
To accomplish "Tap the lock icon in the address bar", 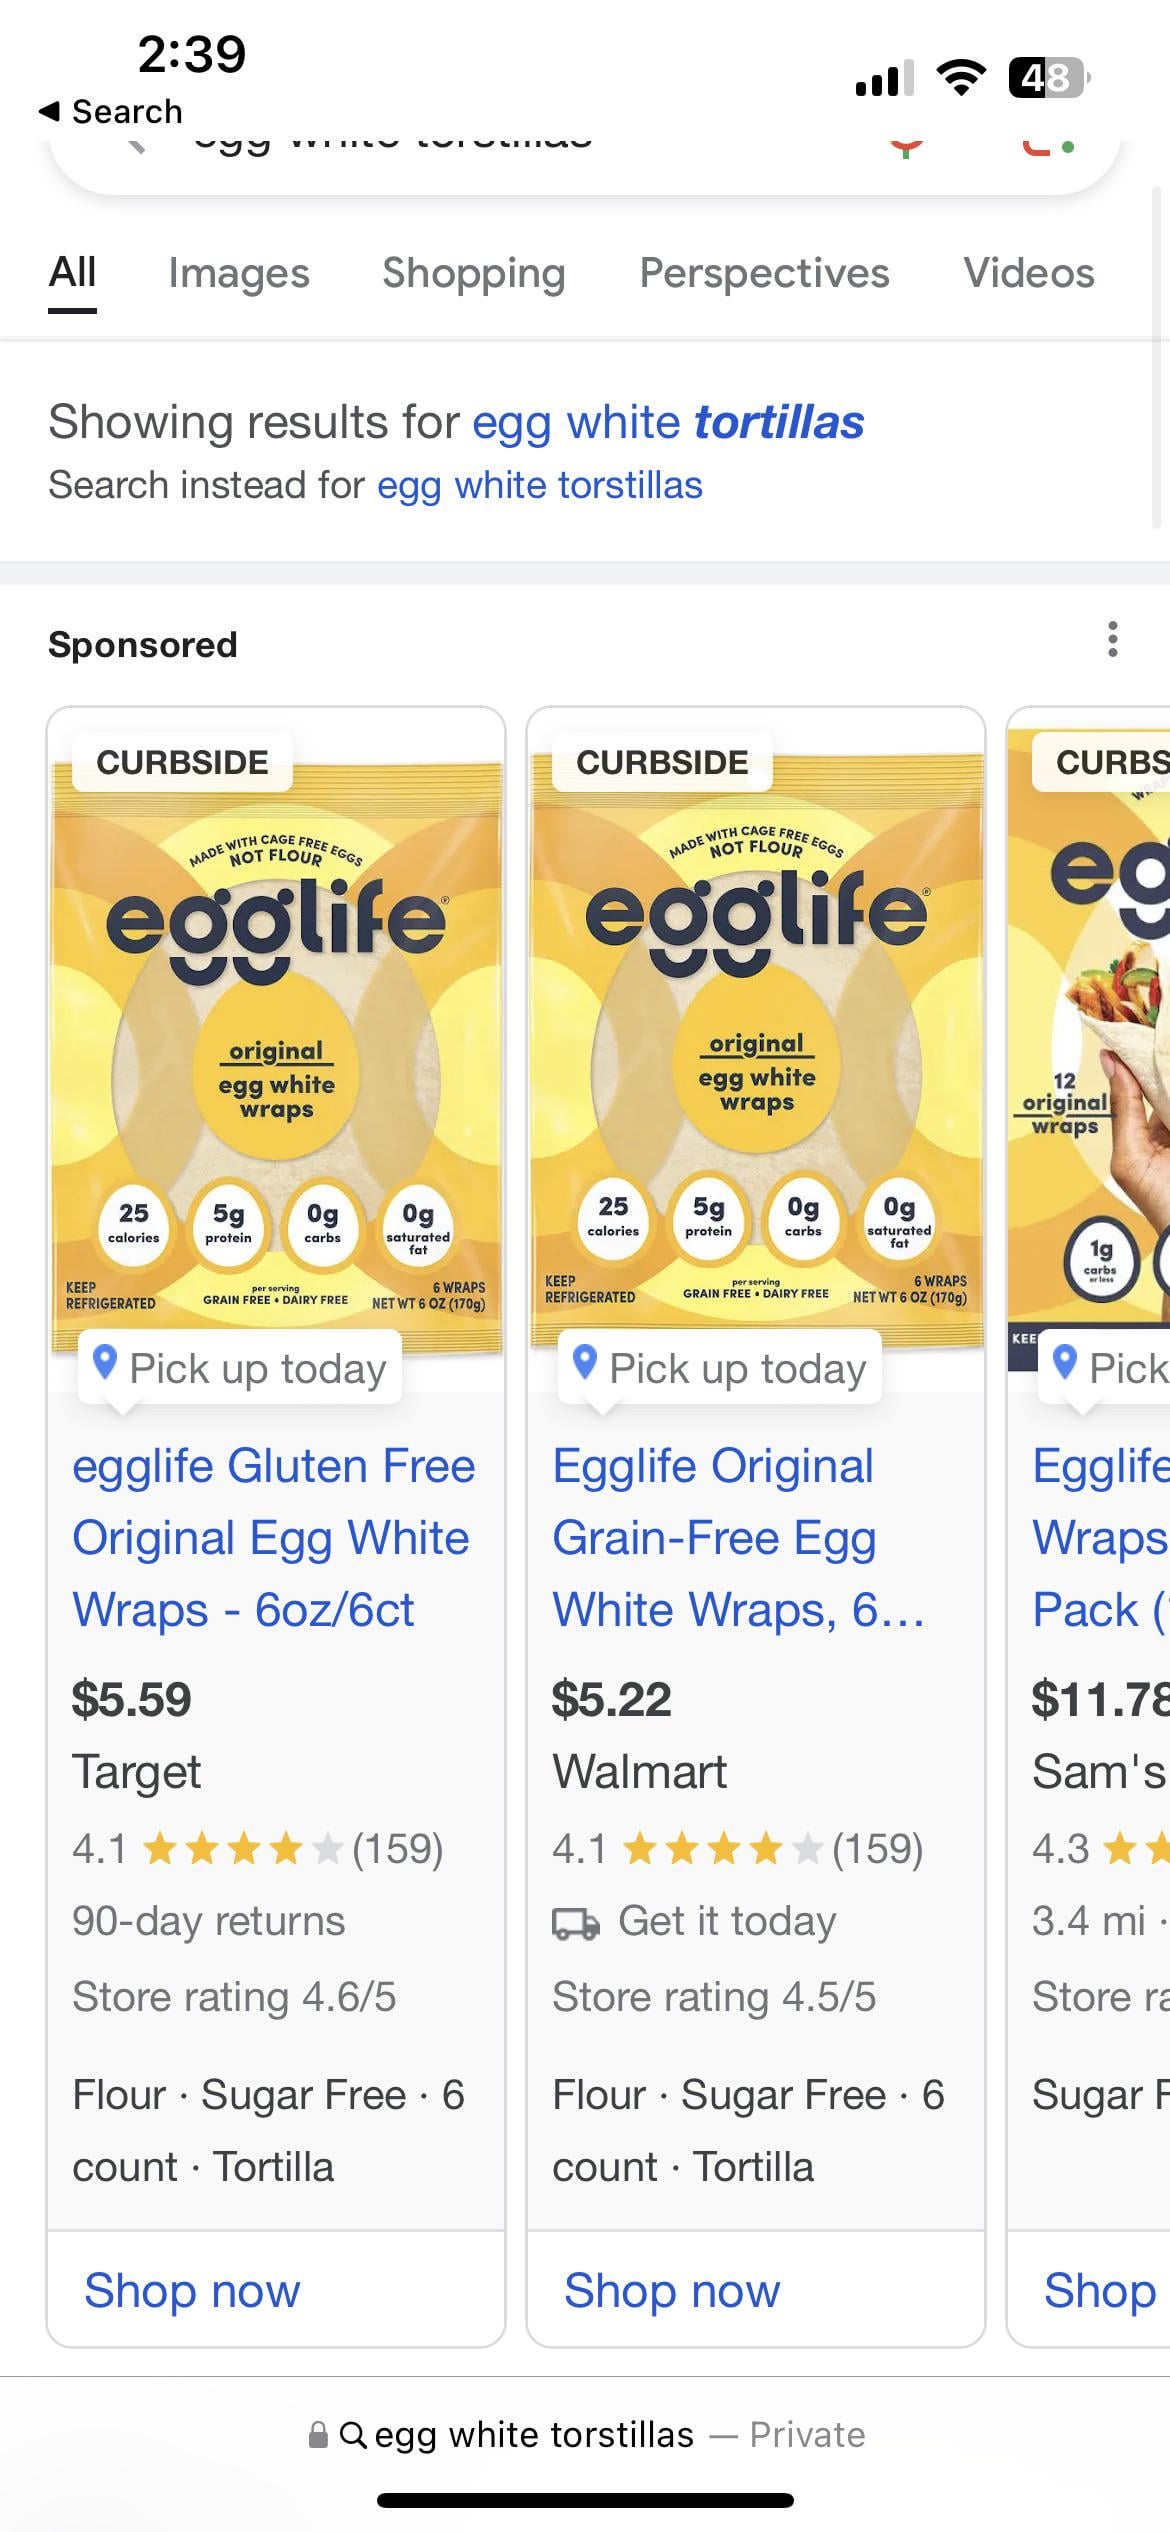I will pyautogui.click(x=318, y=2435).
